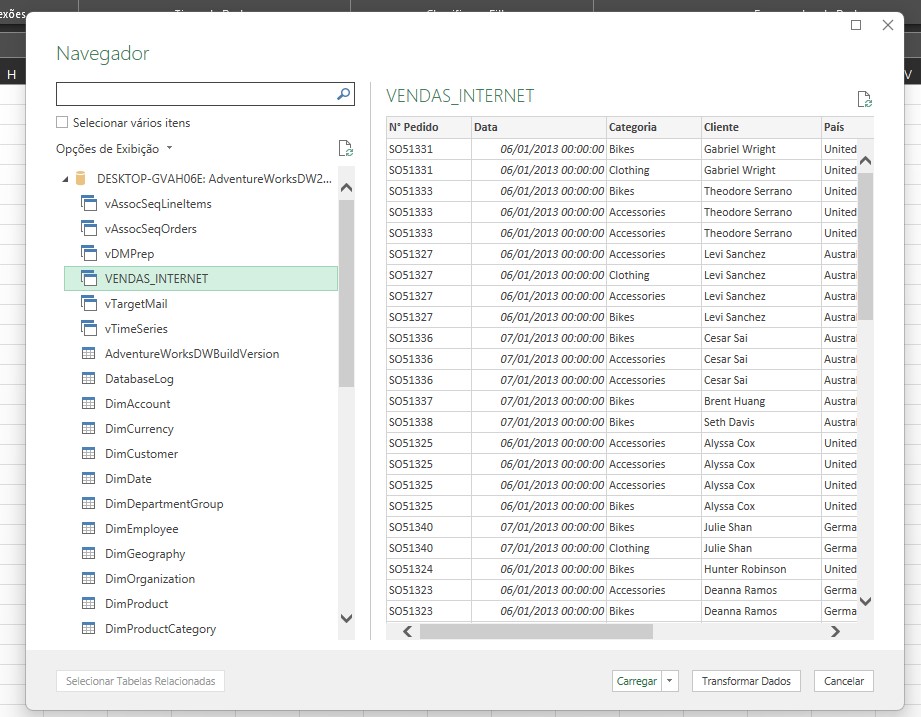
Task: Click the refresh icon beside Opções de Exibição
Action: pyautogui.click(x=346, y=147)
